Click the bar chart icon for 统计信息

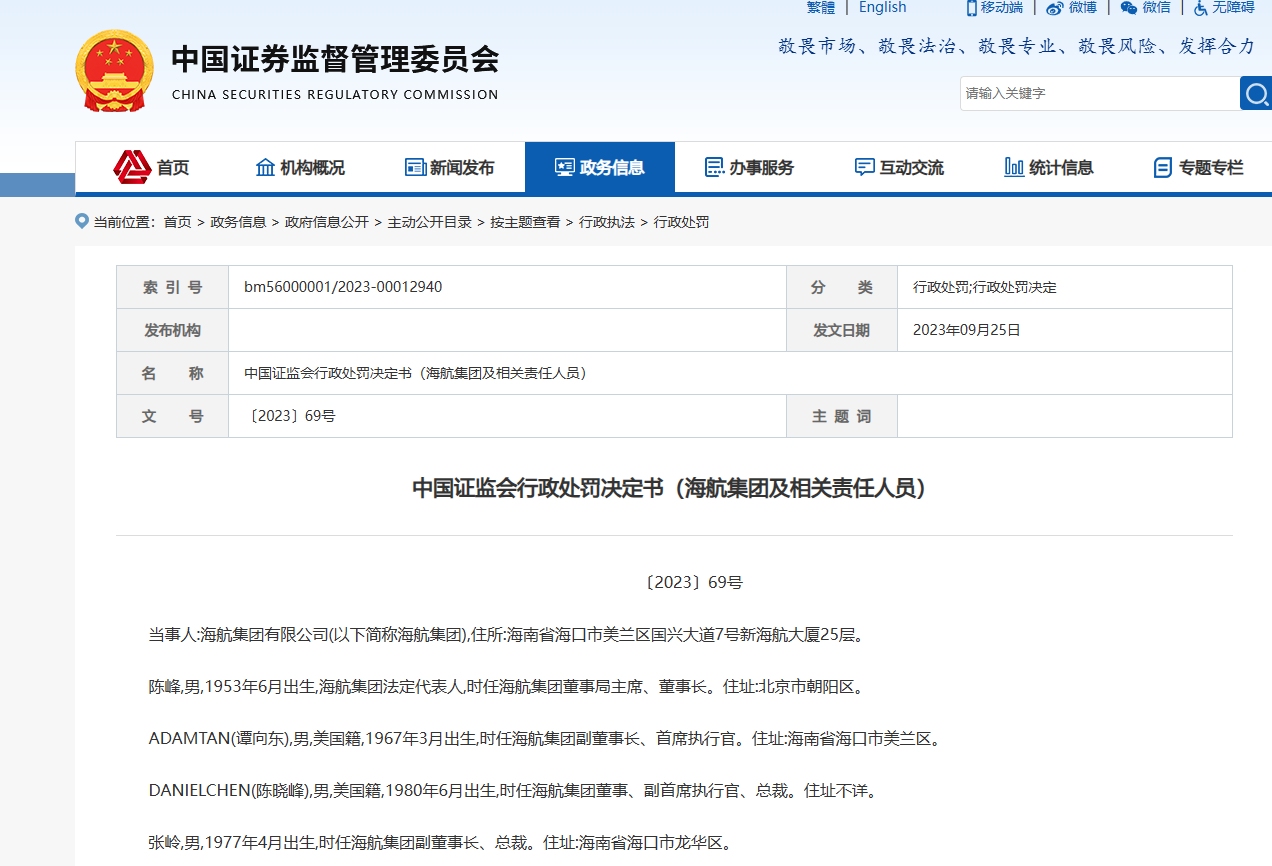[1014, 167]
